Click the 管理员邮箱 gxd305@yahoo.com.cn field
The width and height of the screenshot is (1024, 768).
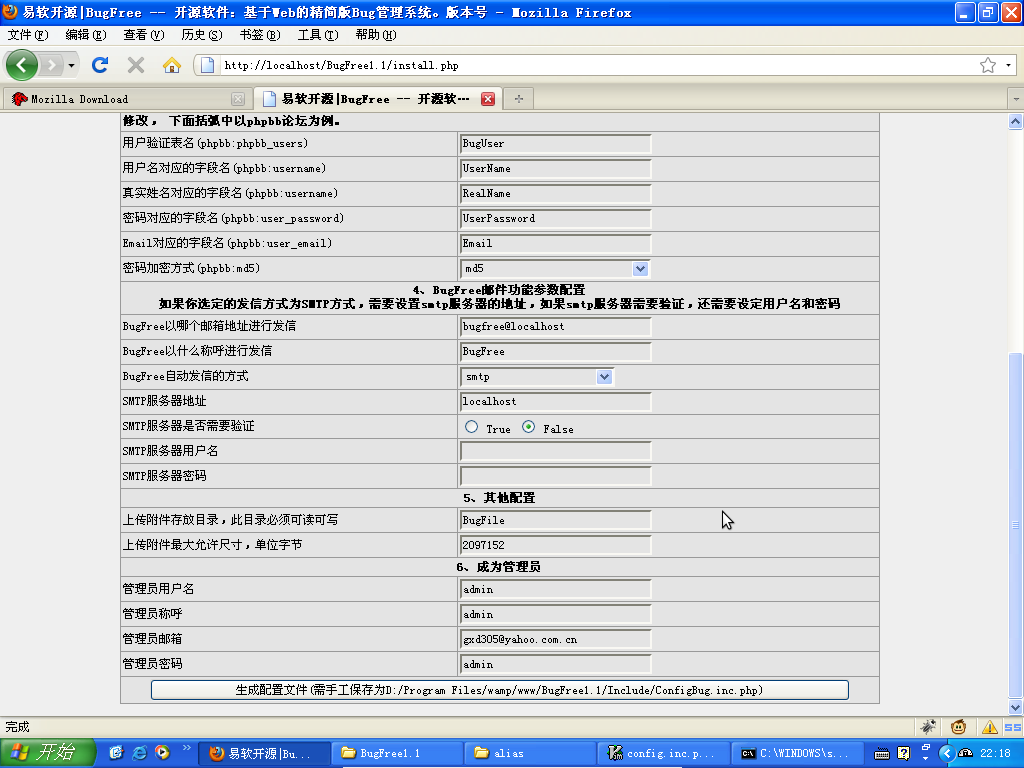pyautogui.click(x=556, y=640)
